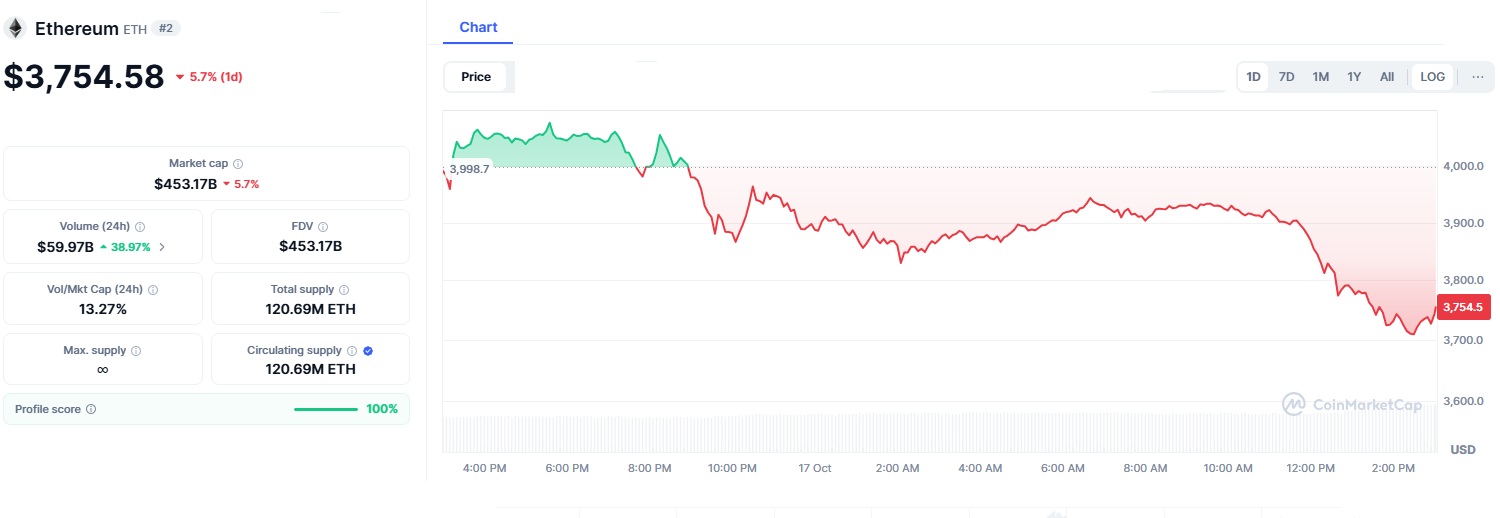Select the All time range option
This screenshot has width=1500, height=518.
point(1387,77)
